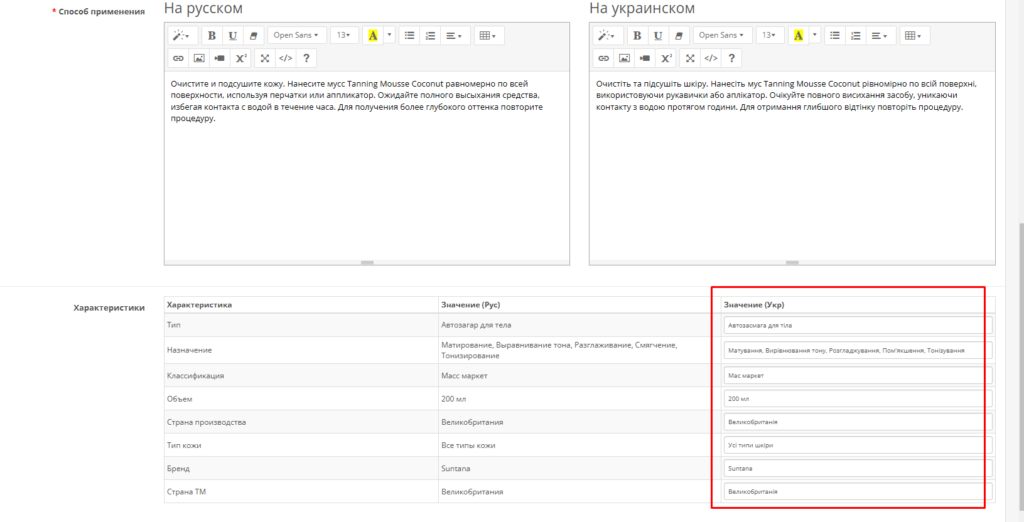Apply superscript in the Ukrainian editor
1024x522 pixels.
[x=667, y=58]
